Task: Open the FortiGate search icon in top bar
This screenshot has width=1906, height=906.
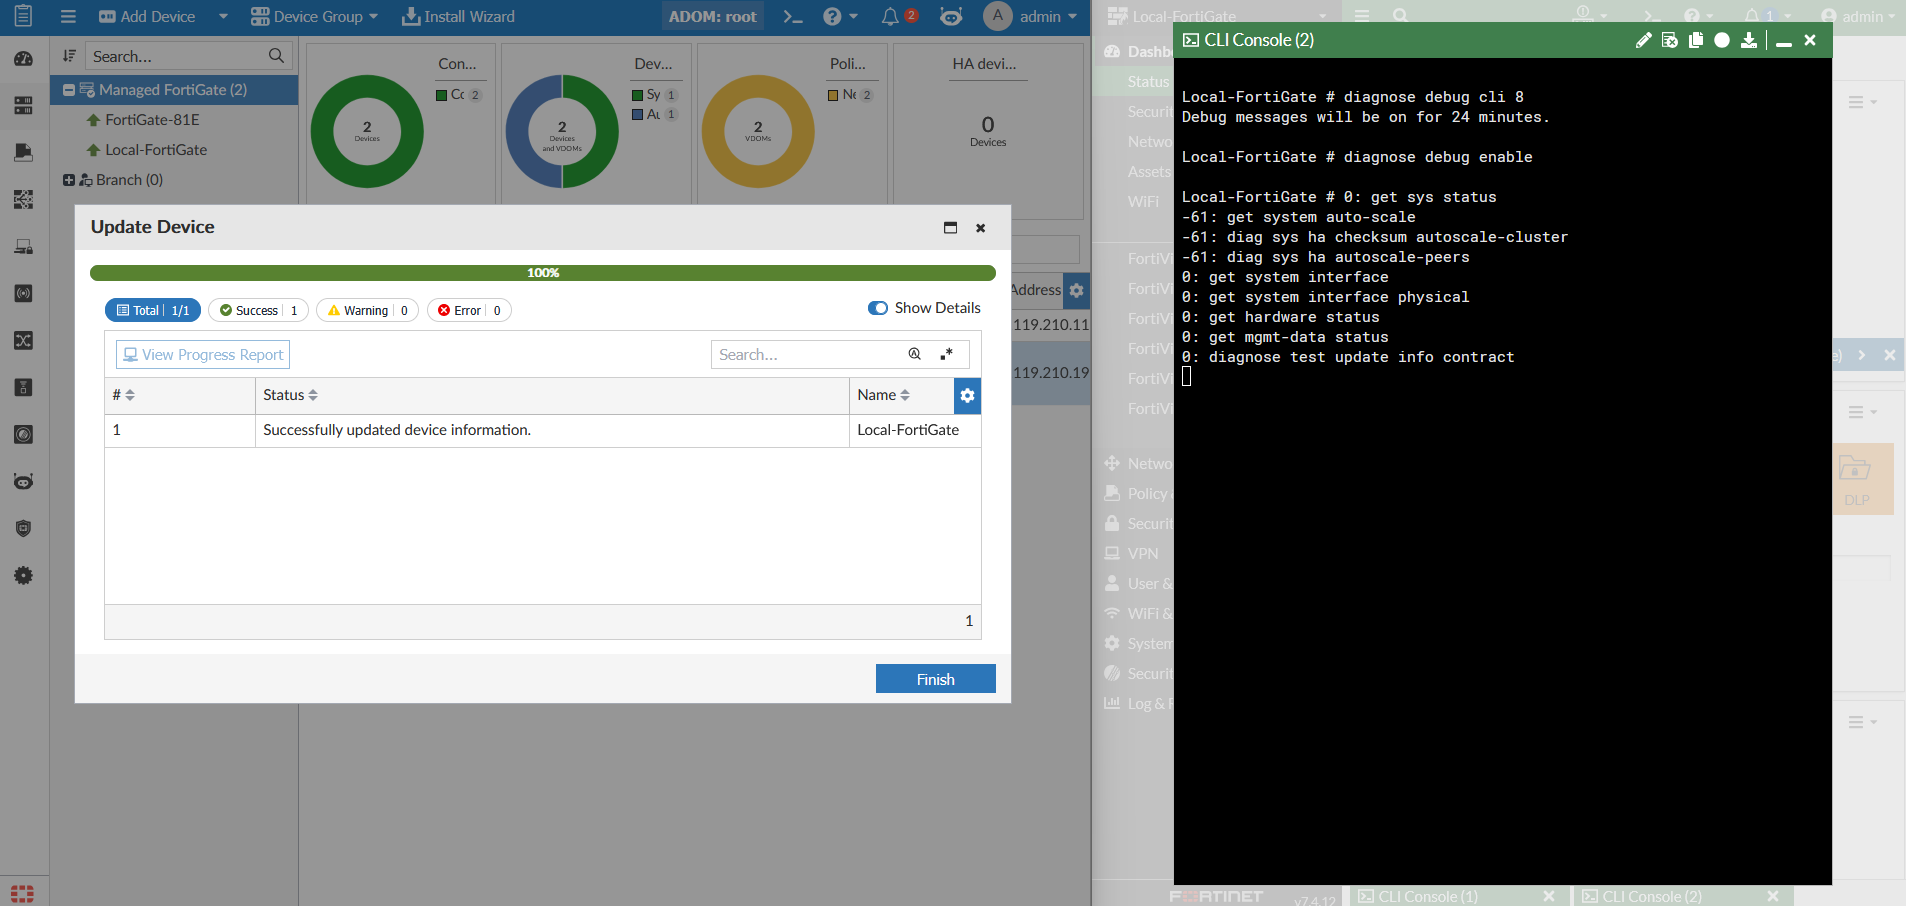Action: pos(1400,16)
